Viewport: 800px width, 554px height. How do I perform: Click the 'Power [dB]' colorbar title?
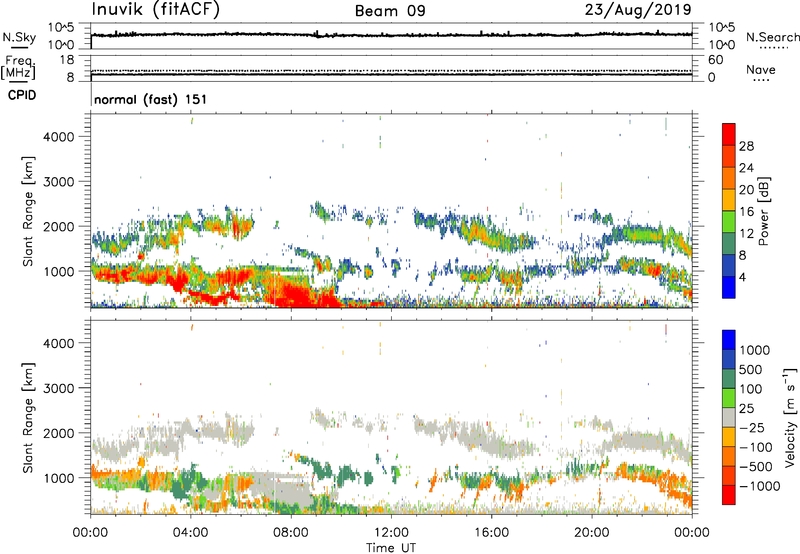point(764,211)
